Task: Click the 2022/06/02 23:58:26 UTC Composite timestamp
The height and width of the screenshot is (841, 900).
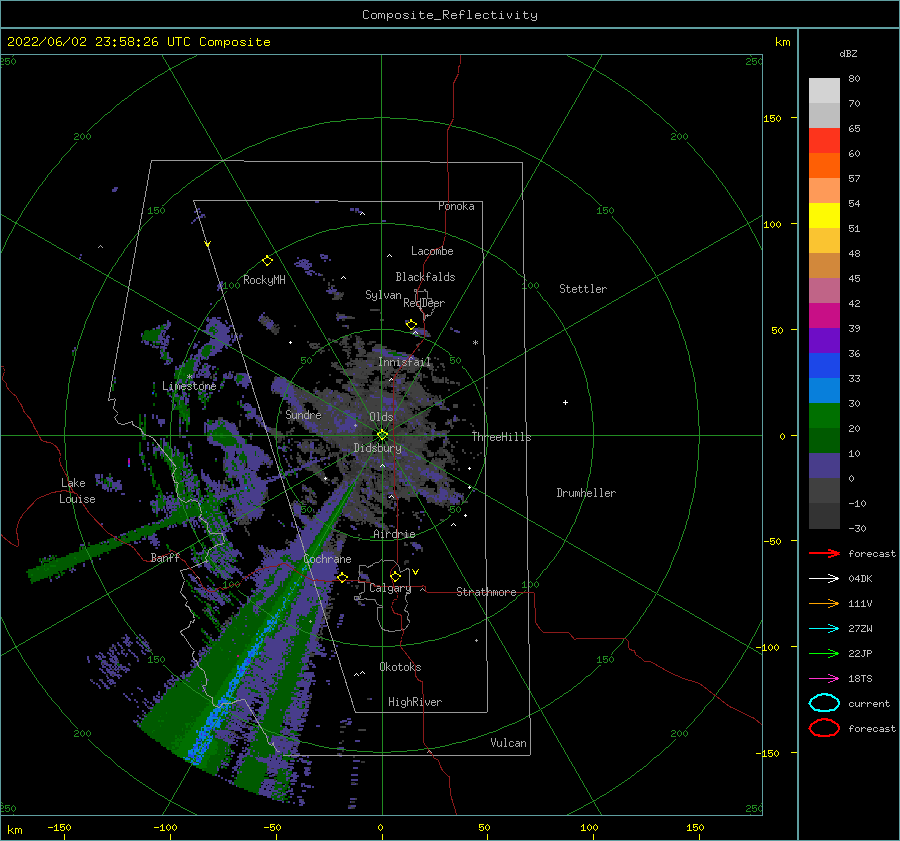Action: pyautogui.click(x=138, y=42)
